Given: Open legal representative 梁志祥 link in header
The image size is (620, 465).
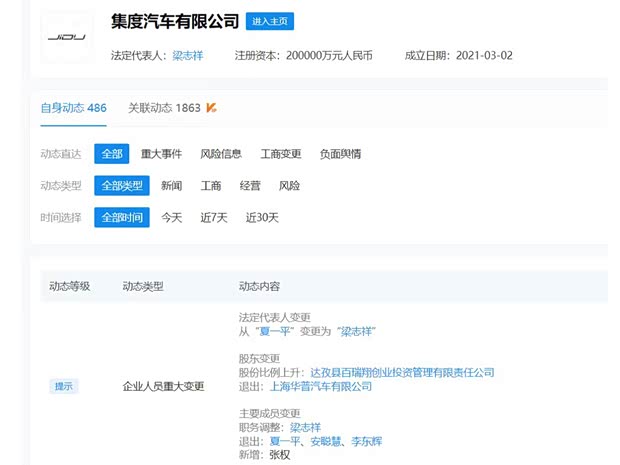Looking at the screenshot, I should 187,55.
